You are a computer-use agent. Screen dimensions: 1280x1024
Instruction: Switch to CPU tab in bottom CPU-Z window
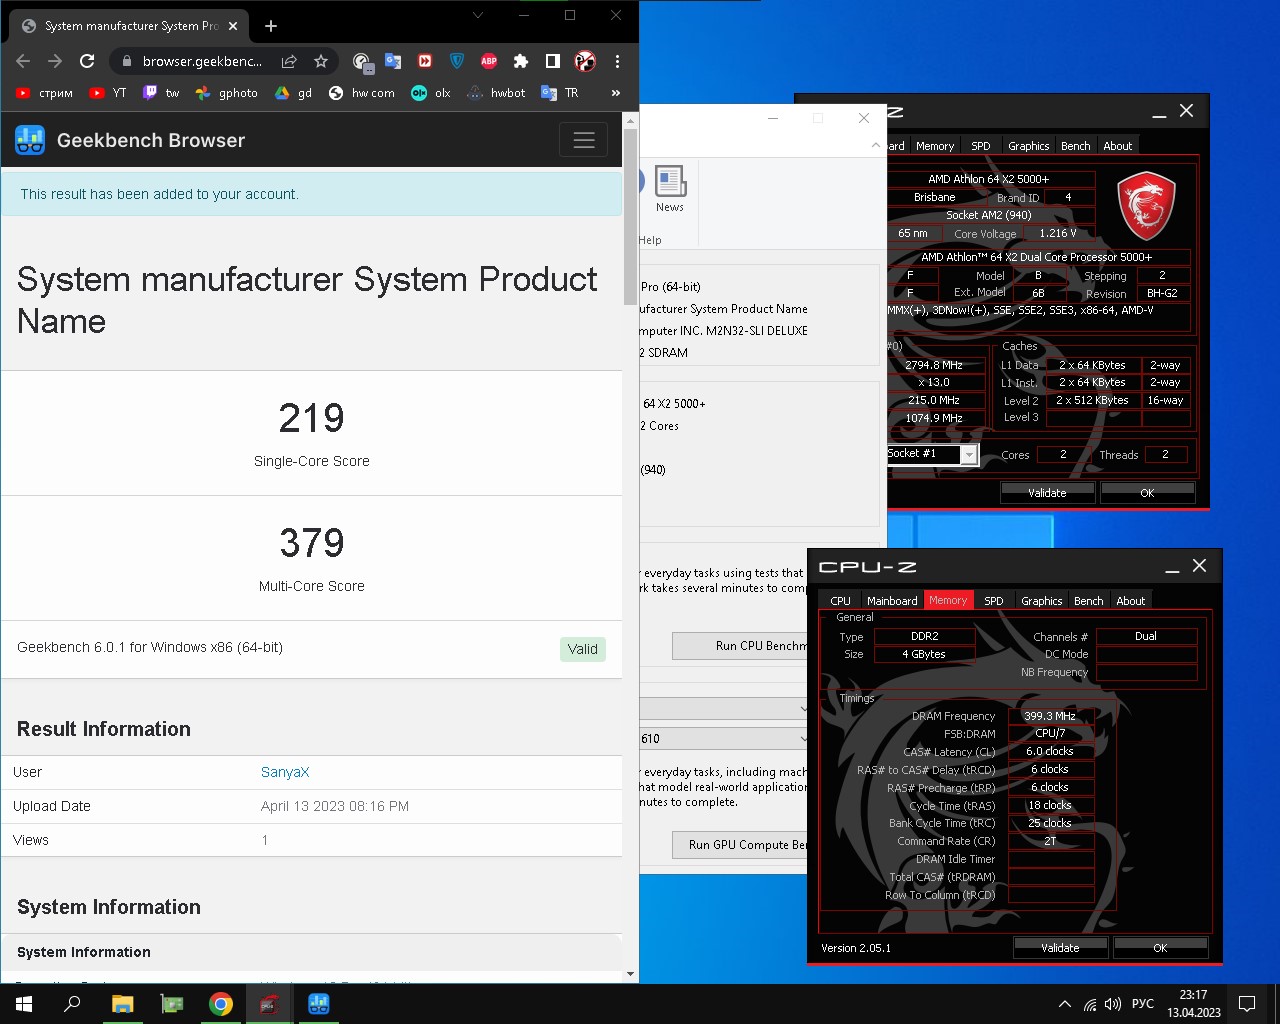point(841,601)
